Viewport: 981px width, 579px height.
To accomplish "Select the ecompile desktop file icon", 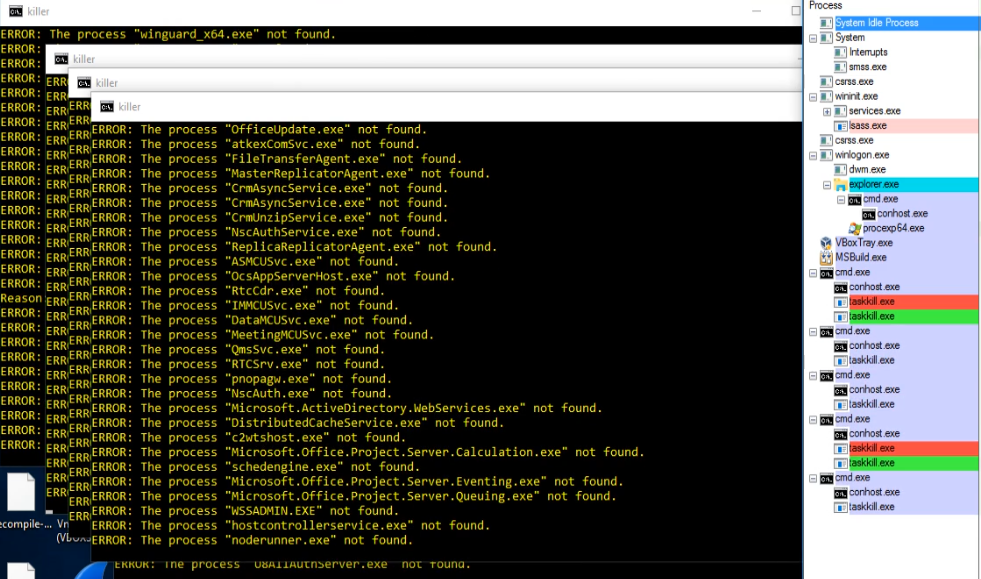I will click(x=21, y=492).
